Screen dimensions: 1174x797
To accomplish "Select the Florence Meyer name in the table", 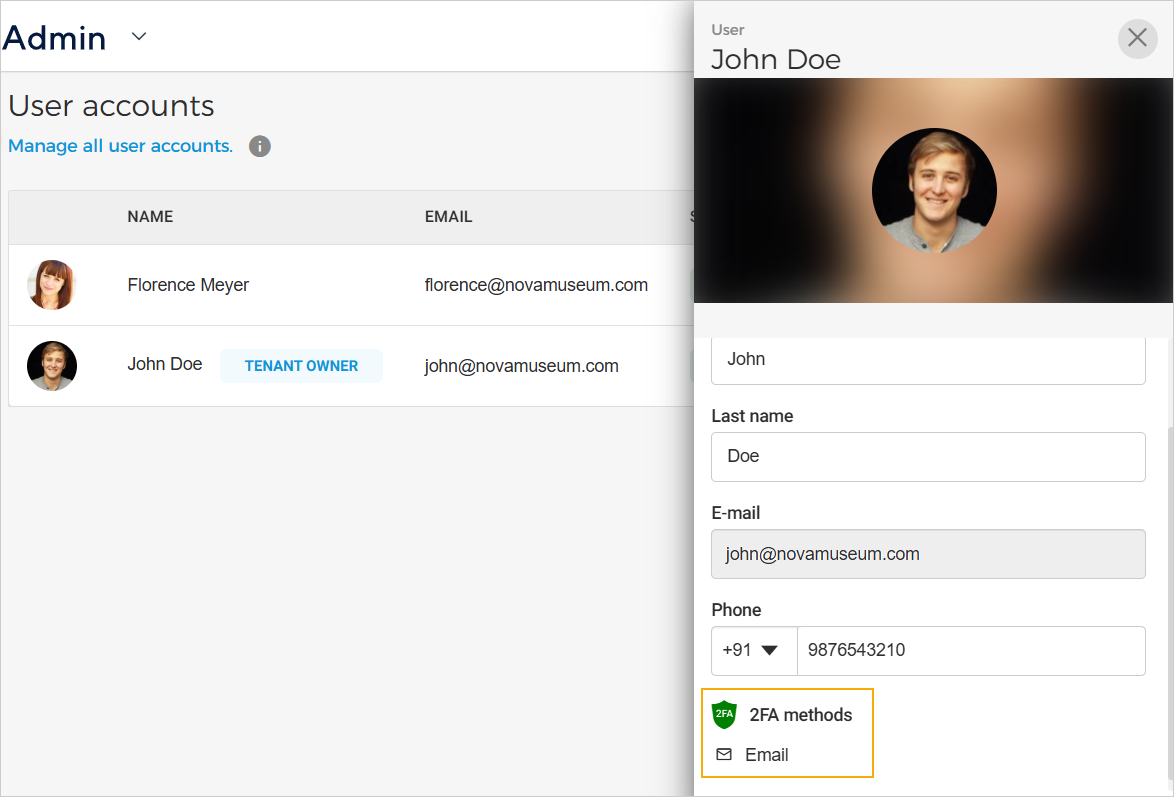I will point(188,285).
